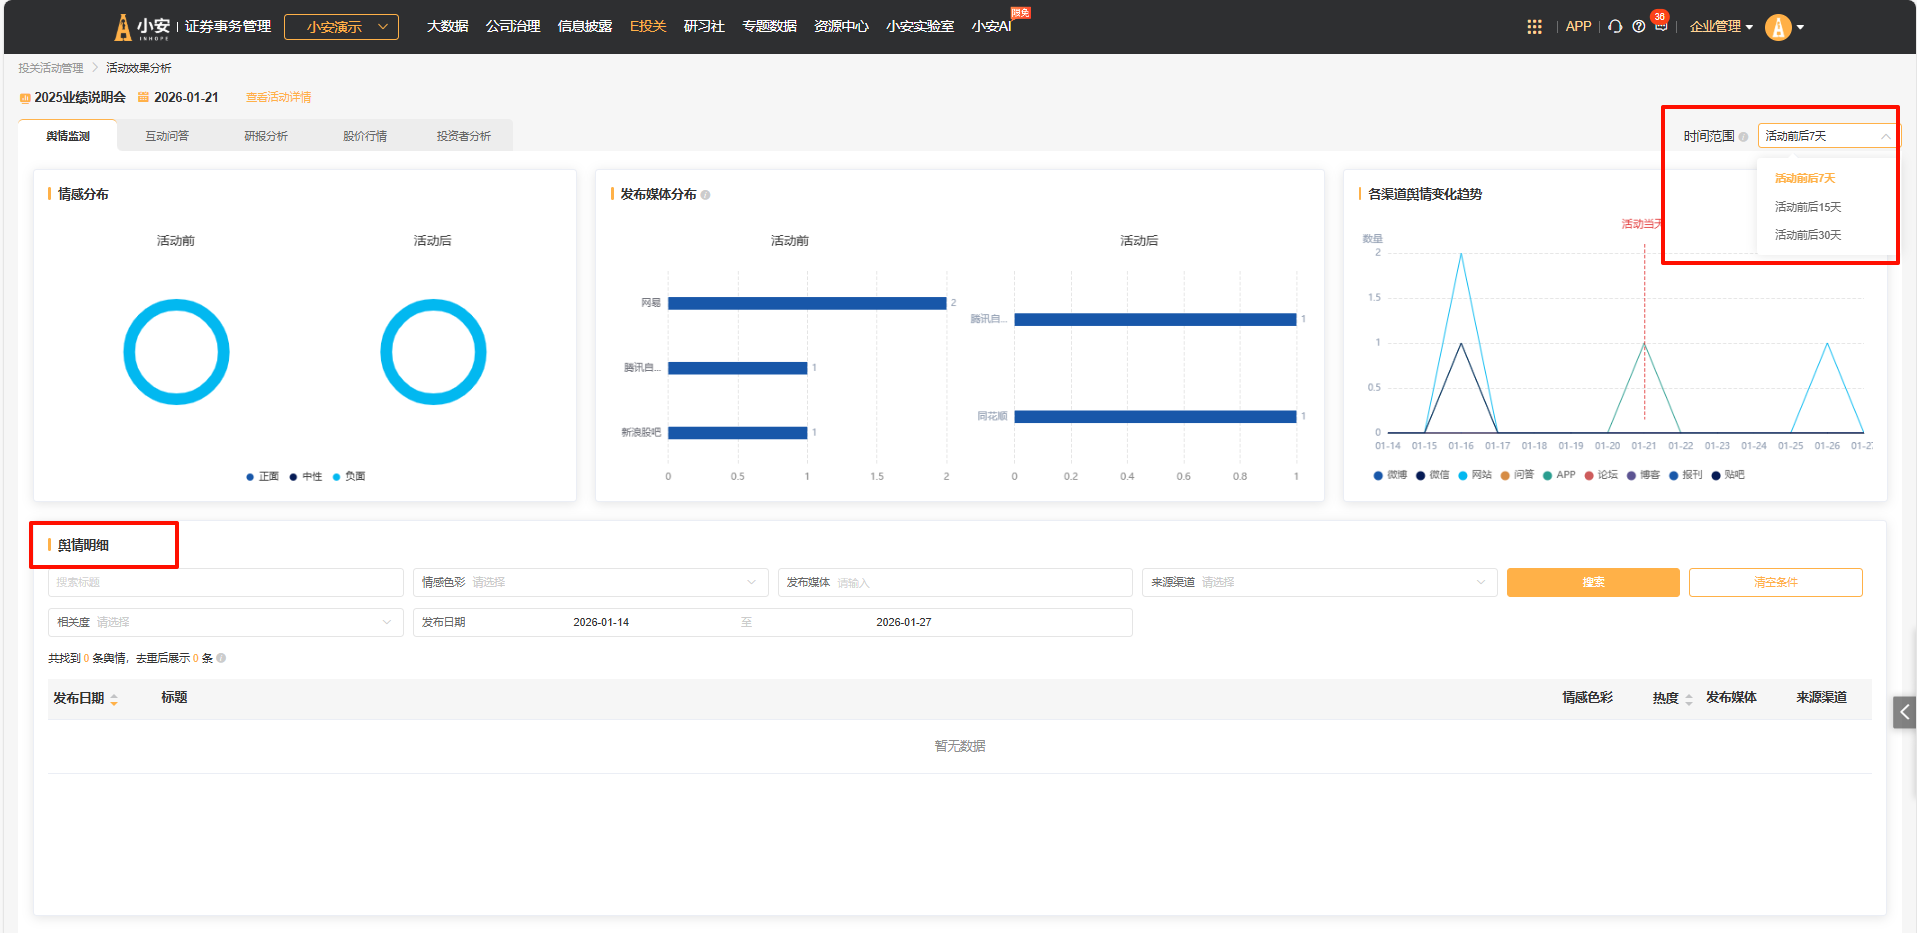Open the 来源渠道 dropdown filter
This screenshot has width=1917, height=933.
point(1319,582)
